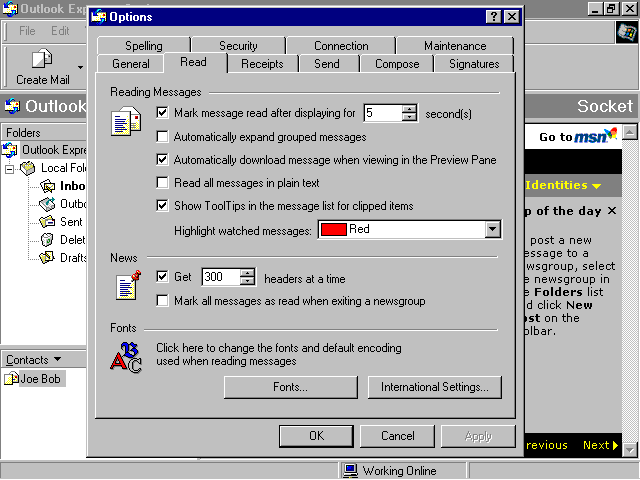Click the Outbox folder icon
640x480 pixels.
(47, 204)
